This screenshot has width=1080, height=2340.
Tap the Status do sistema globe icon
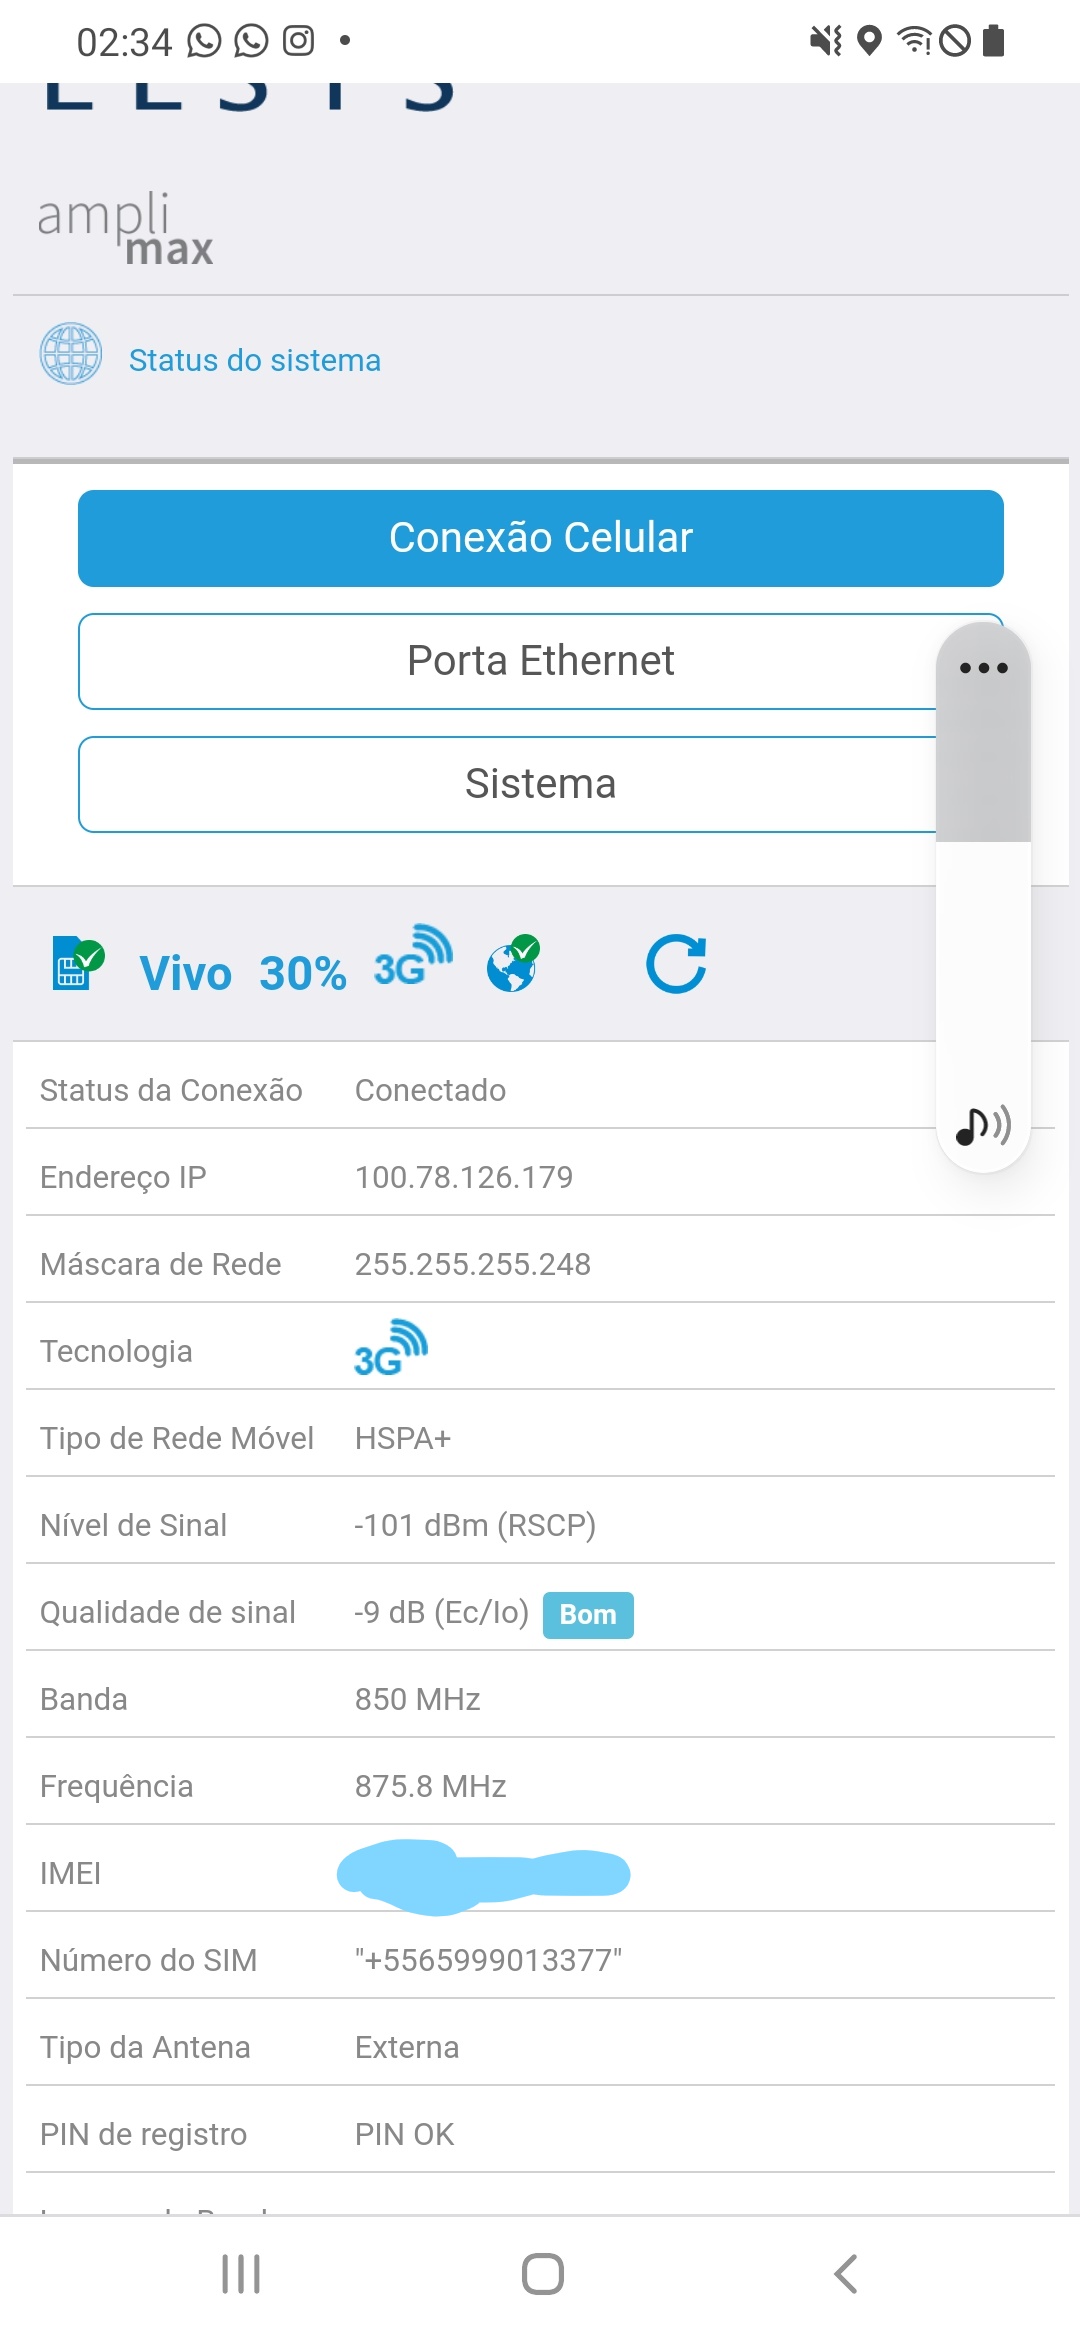coord(71,354)
